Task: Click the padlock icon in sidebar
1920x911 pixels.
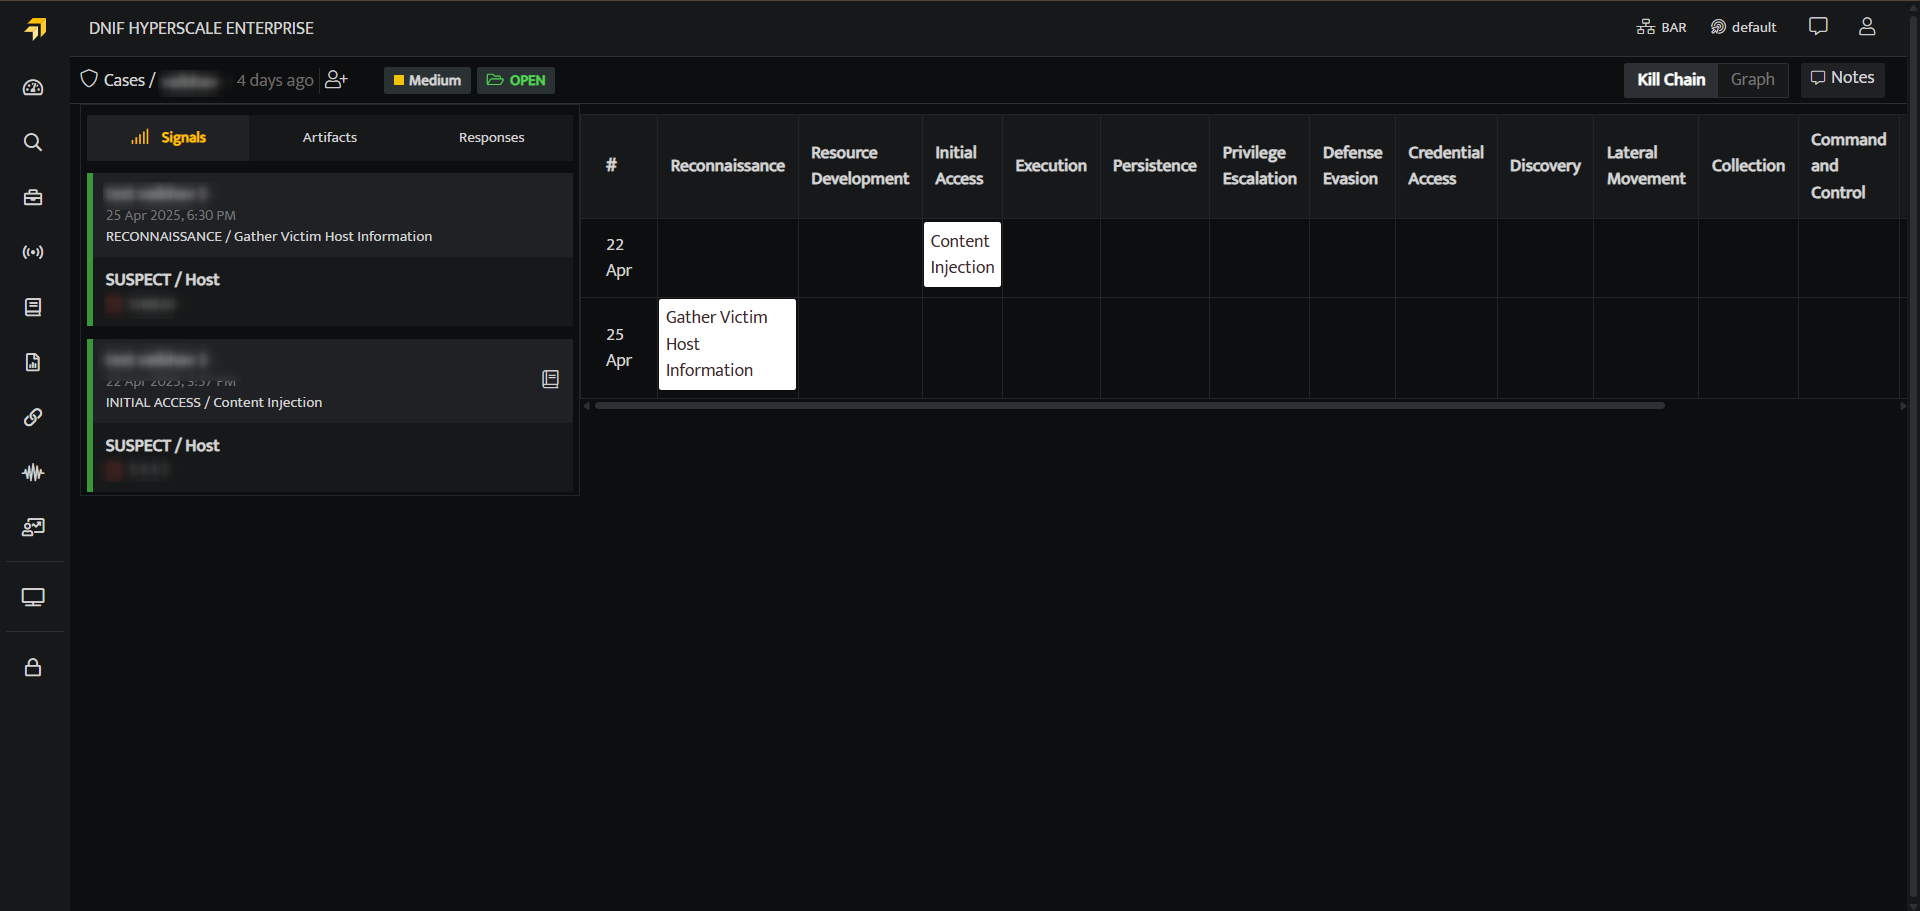Action: 33,667
